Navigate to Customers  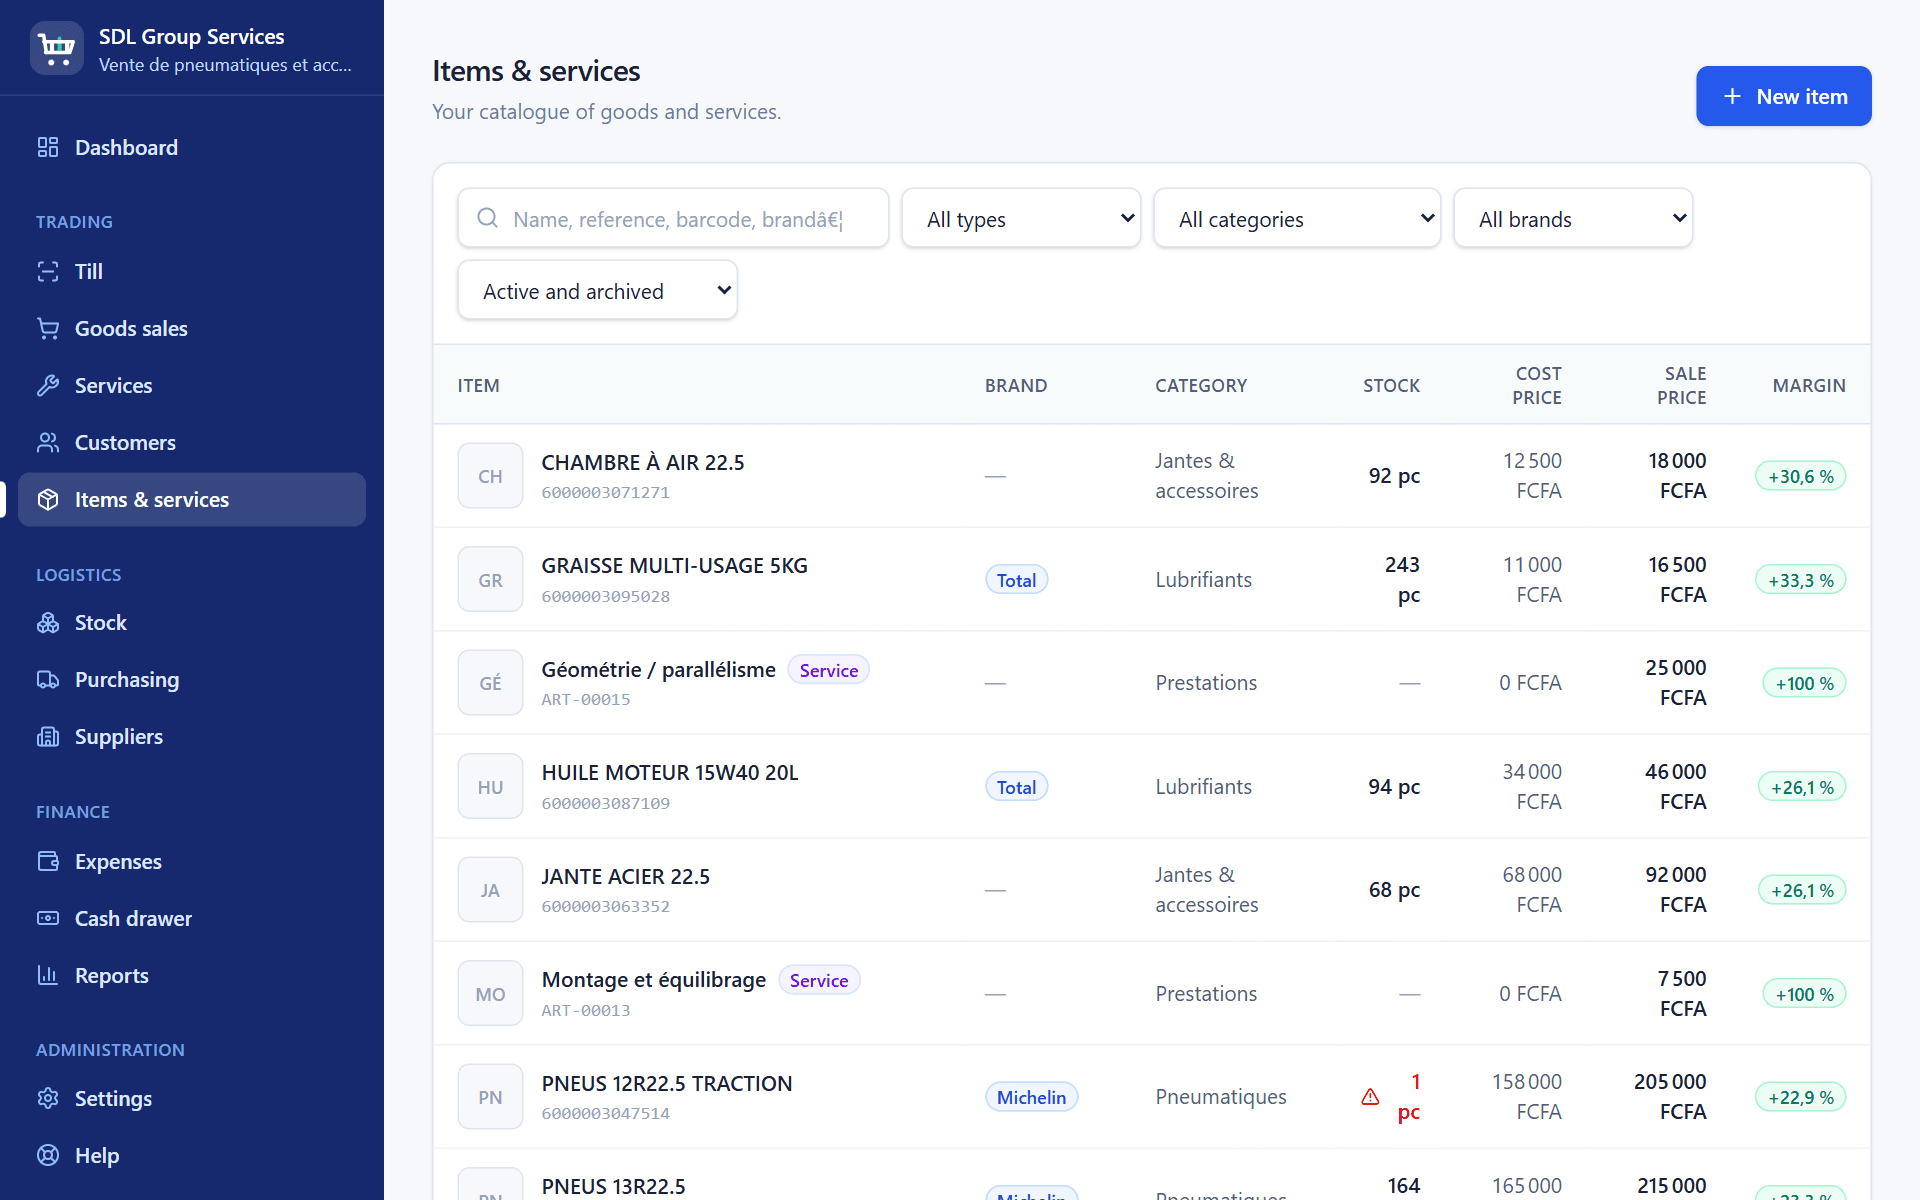pyautogui.click(x=192, y=442)
